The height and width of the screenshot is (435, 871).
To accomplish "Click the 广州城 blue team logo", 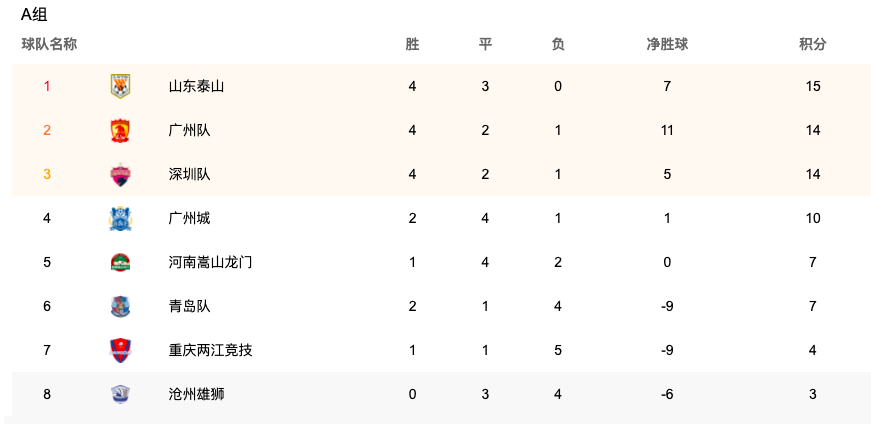I will (x=120, y=218).
